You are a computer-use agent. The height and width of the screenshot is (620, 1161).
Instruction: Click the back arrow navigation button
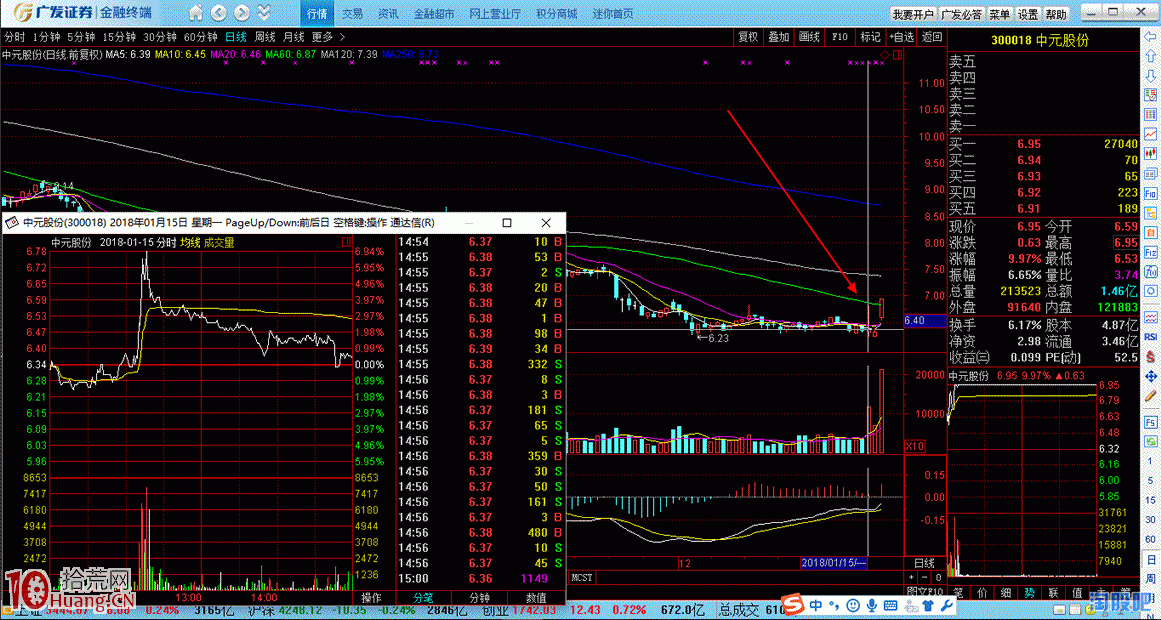[x=218, y=13]
